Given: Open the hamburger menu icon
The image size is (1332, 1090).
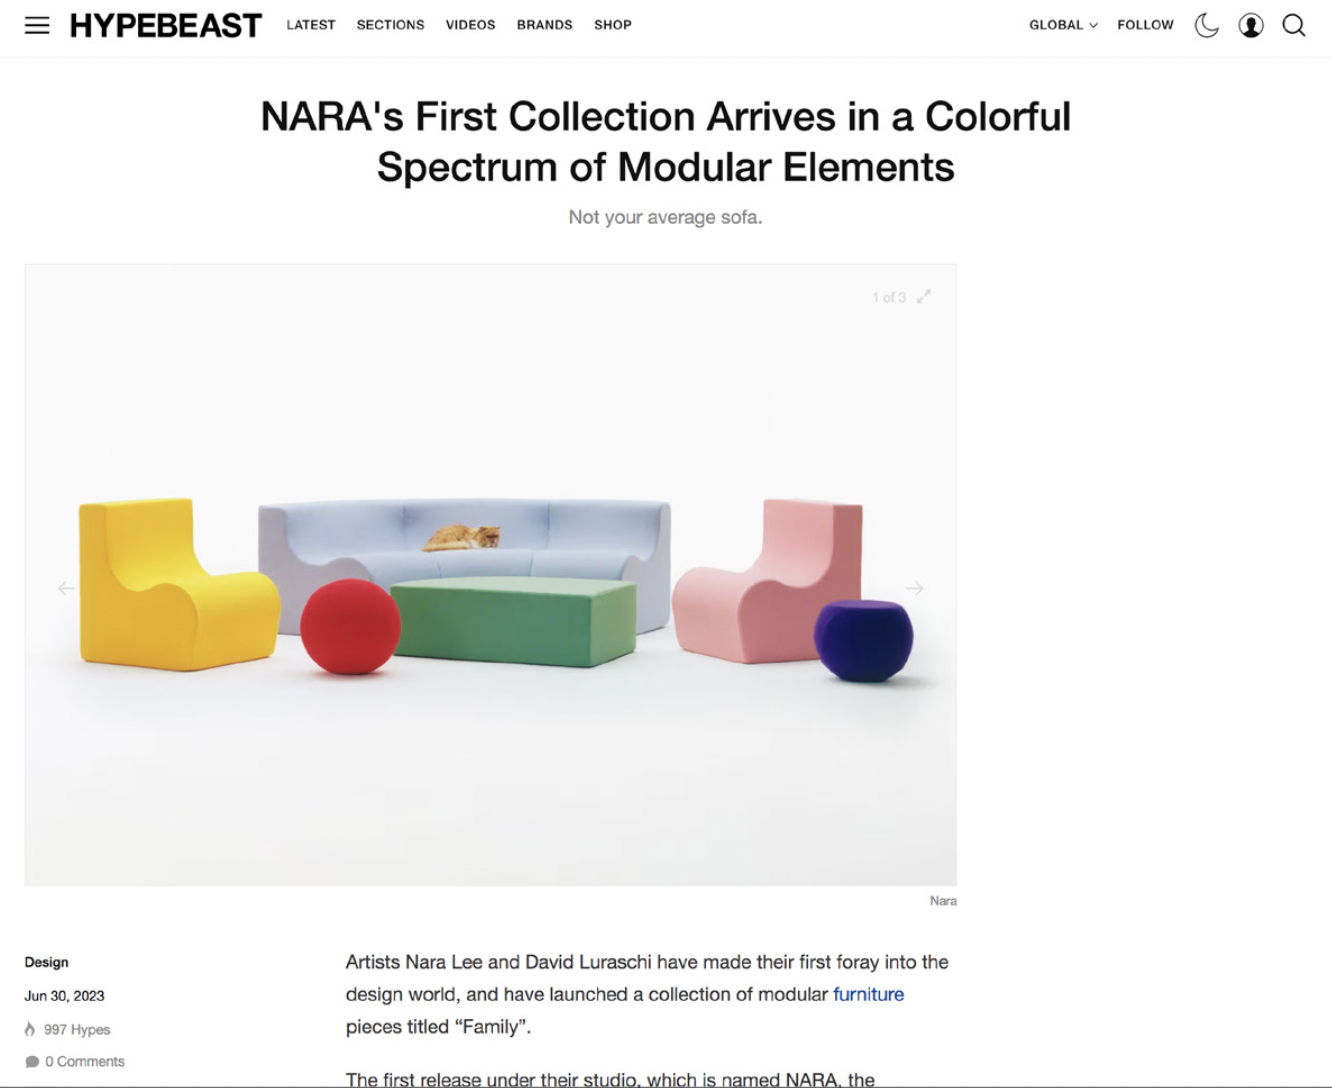Looking at the screenshot, I should coord(37,25).
